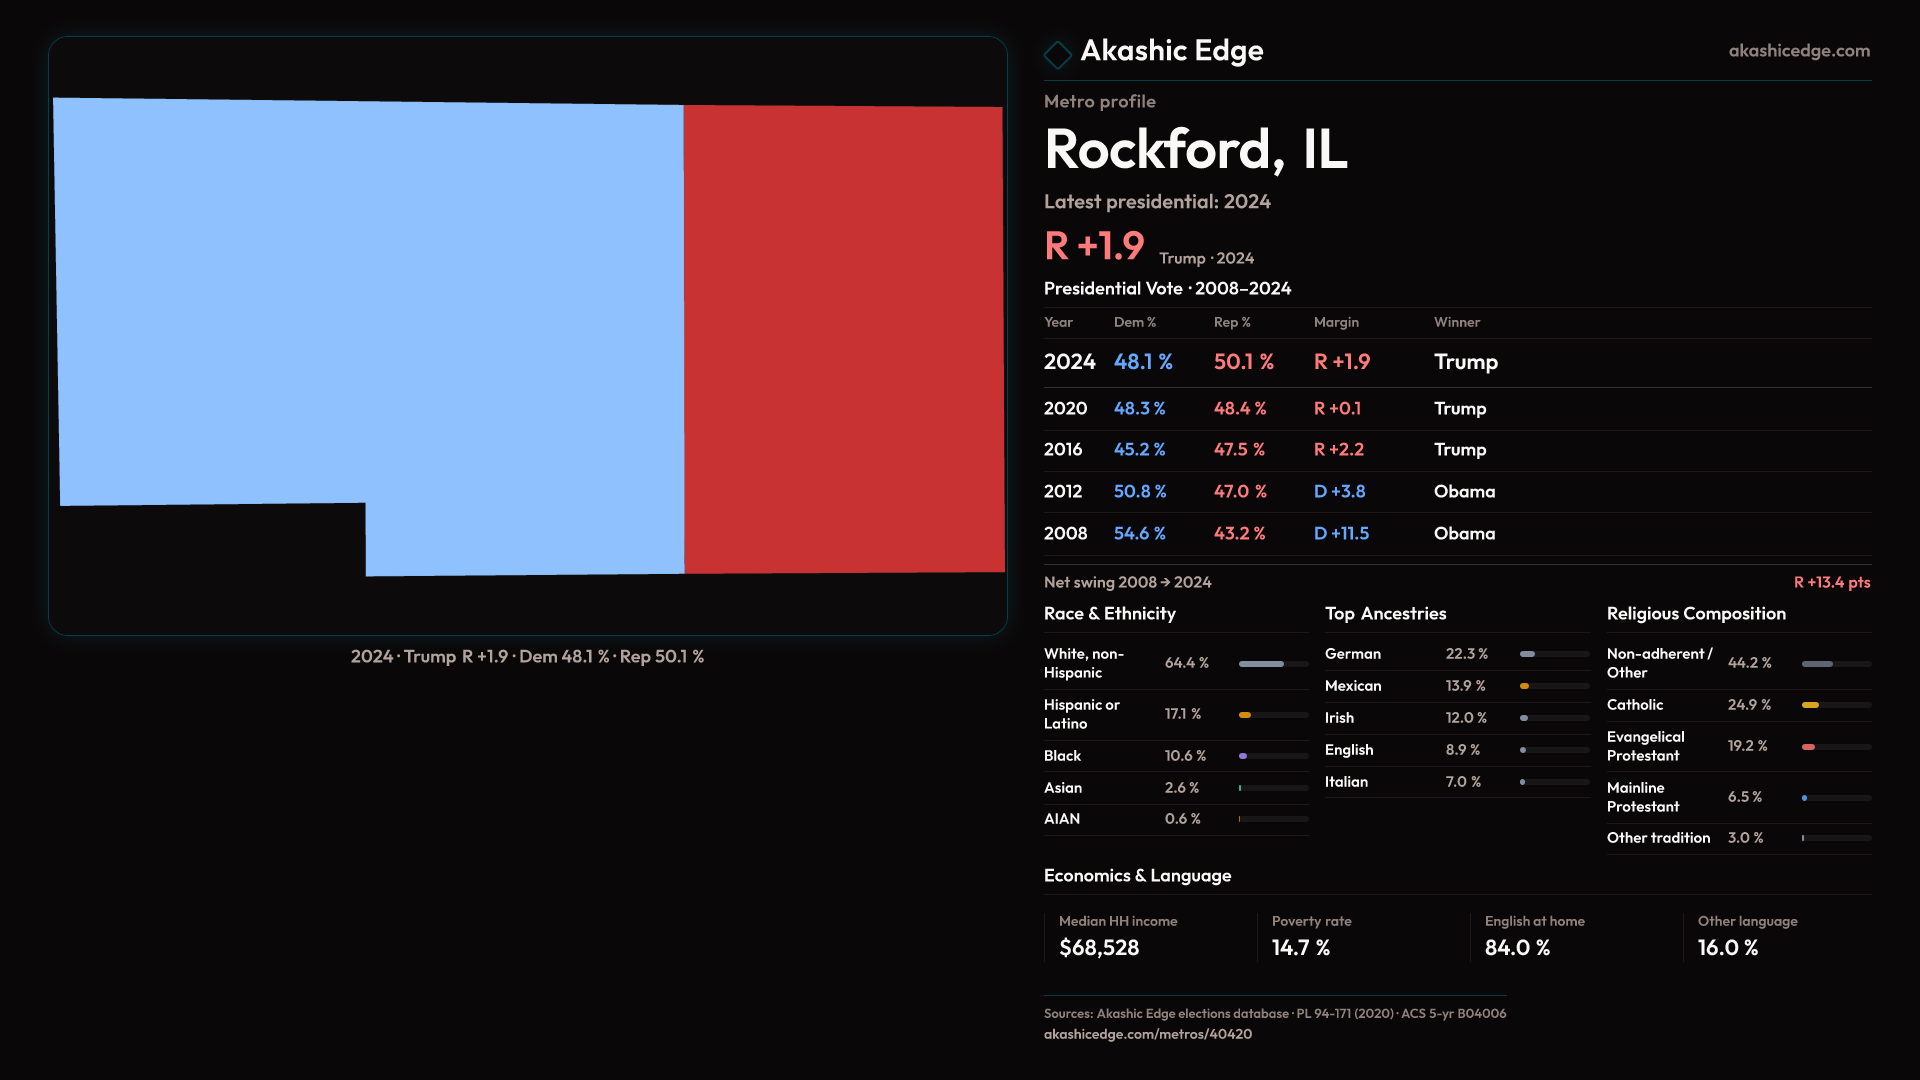
Task: Click the red Republican region of the map
Action: tap(843, 340)
